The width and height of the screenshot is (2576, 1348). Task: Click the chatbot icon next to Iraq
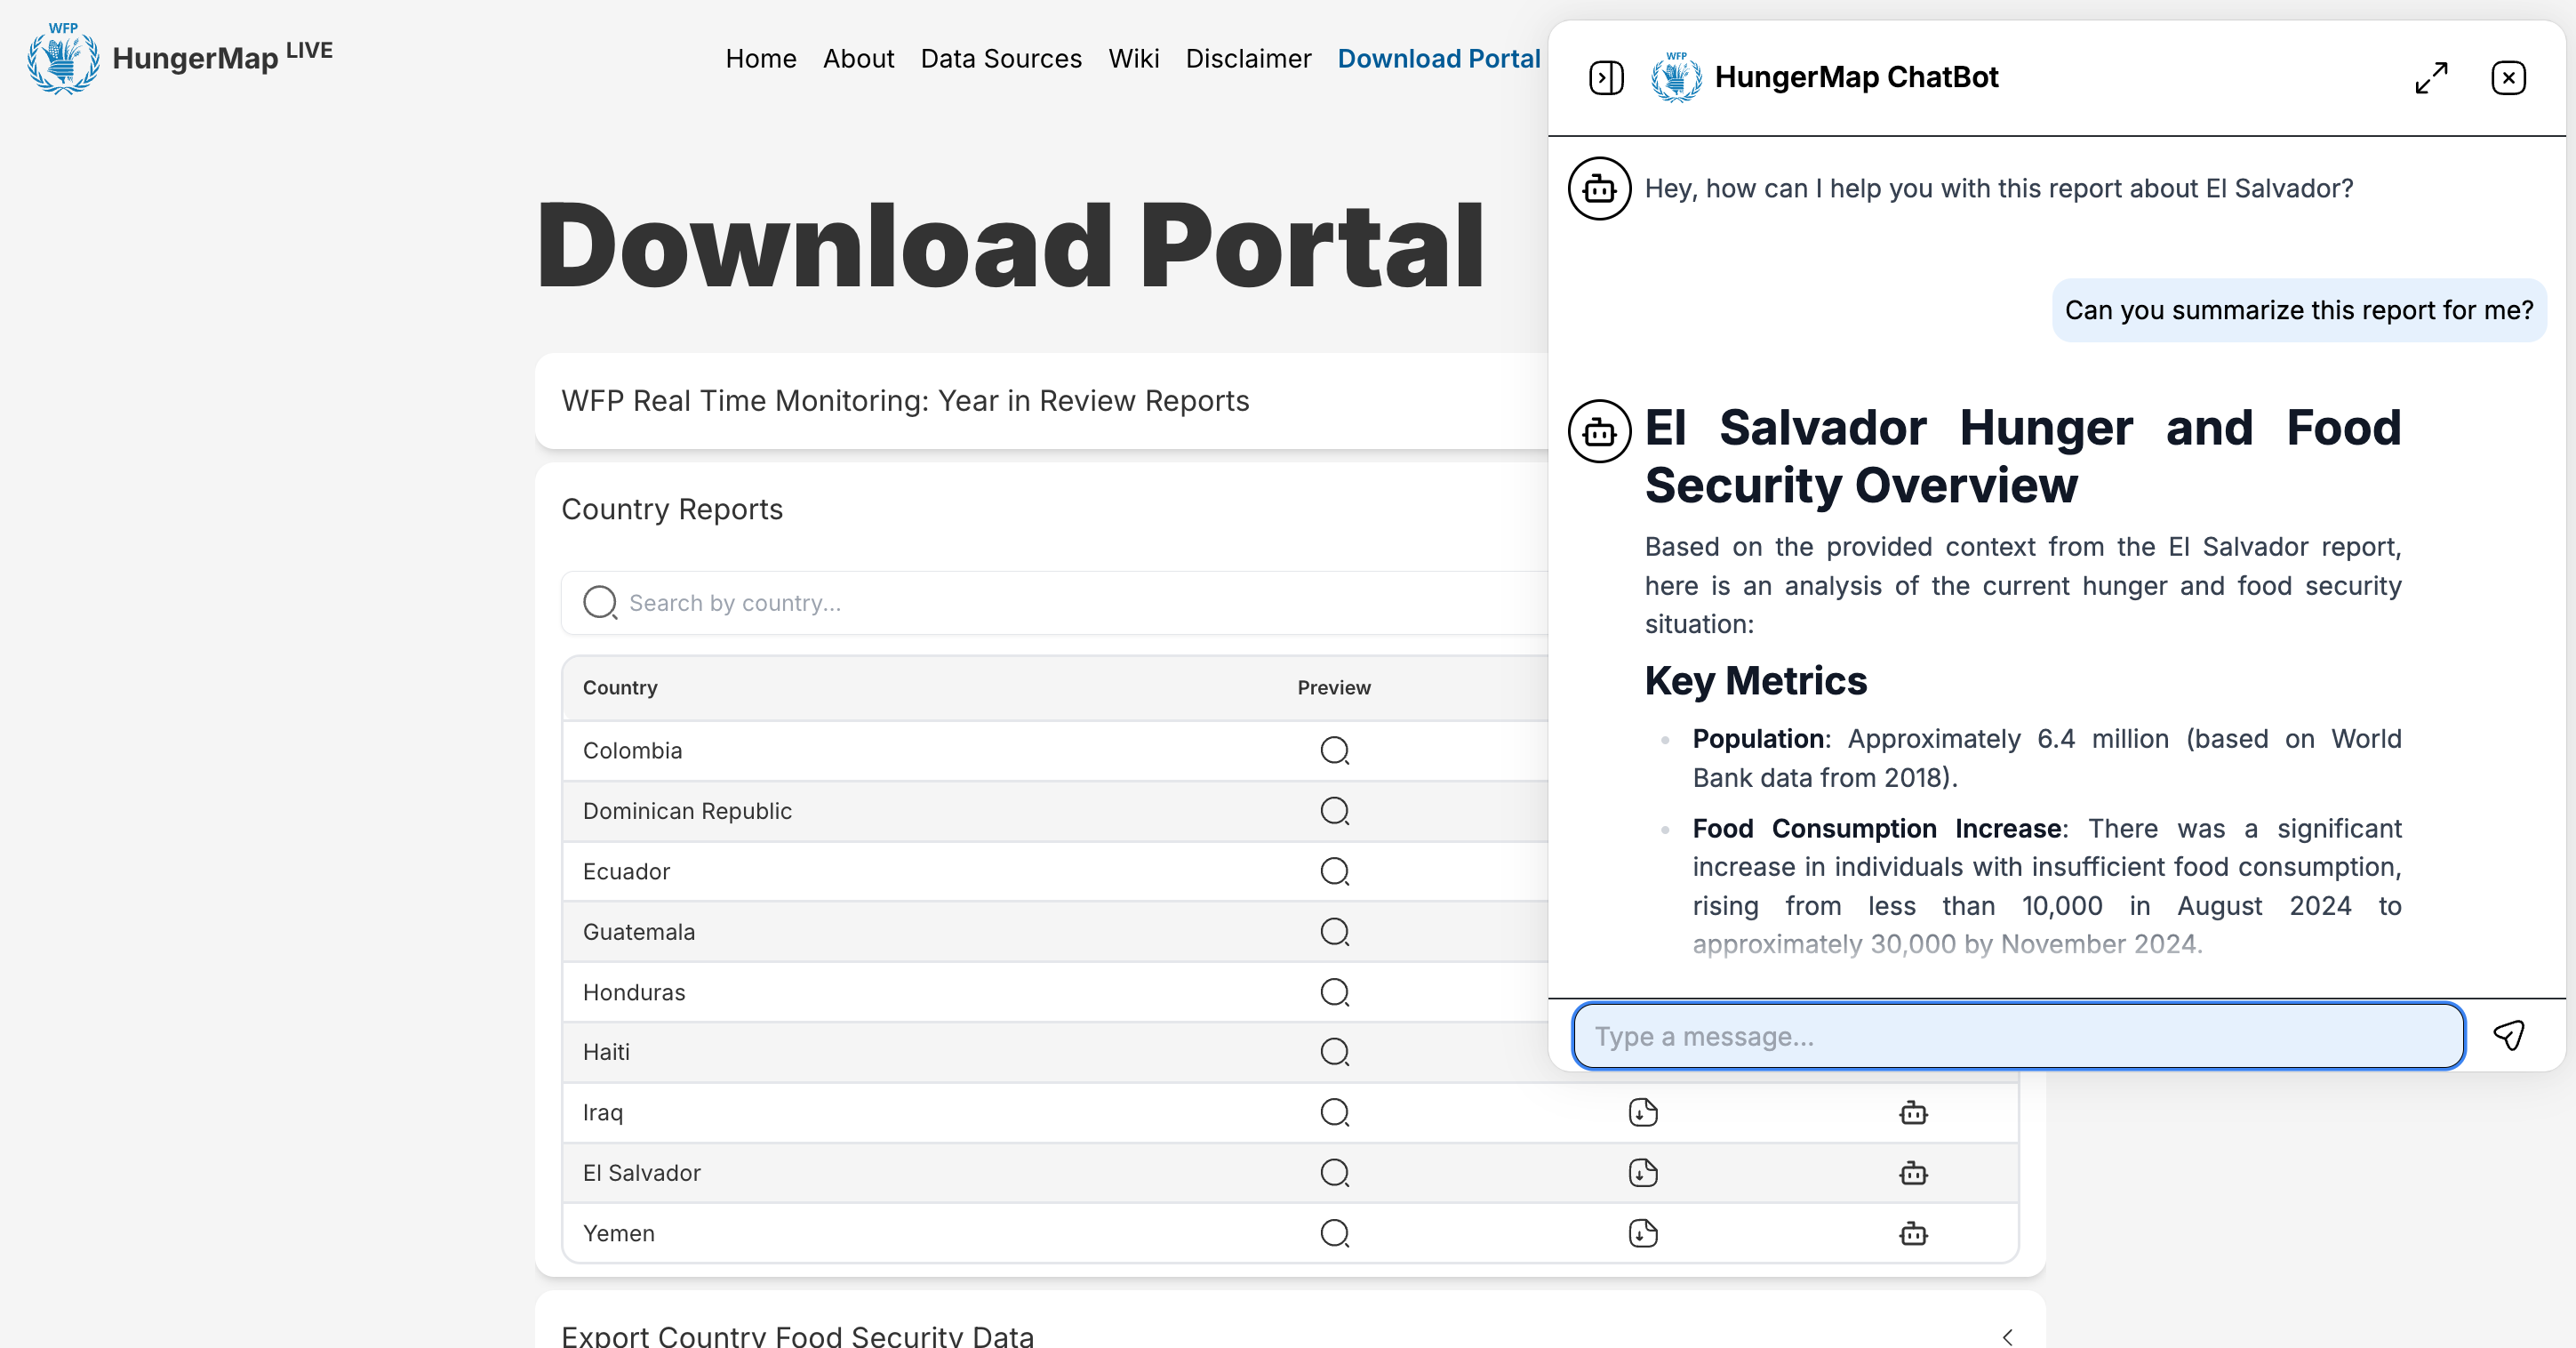pyautogui.click(x=1913, y=1111)
